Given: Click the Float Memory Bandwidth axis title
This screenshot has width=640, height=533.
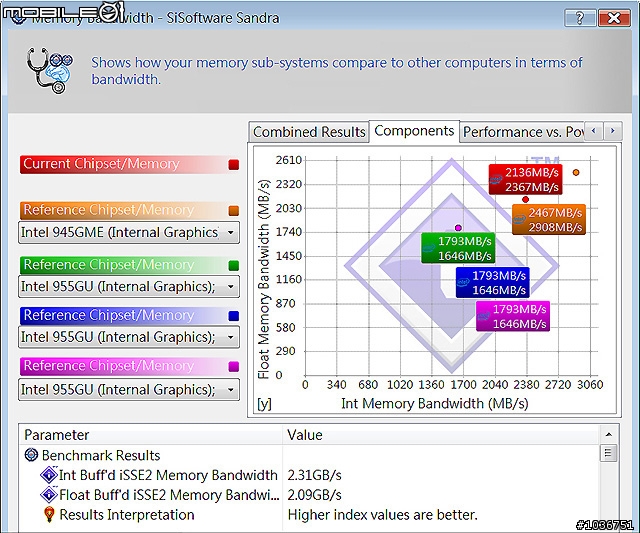Looking at the screenshot, I should point(264,279).
